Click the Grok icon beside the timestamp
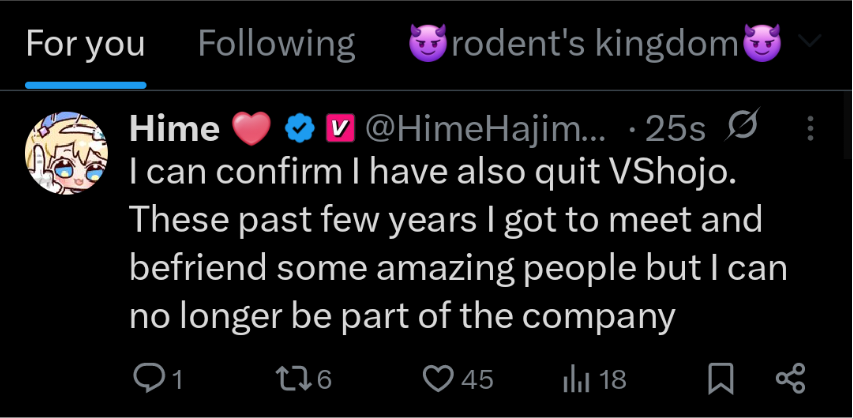Viewport: 853px width, 418px height. coord(741,126)
